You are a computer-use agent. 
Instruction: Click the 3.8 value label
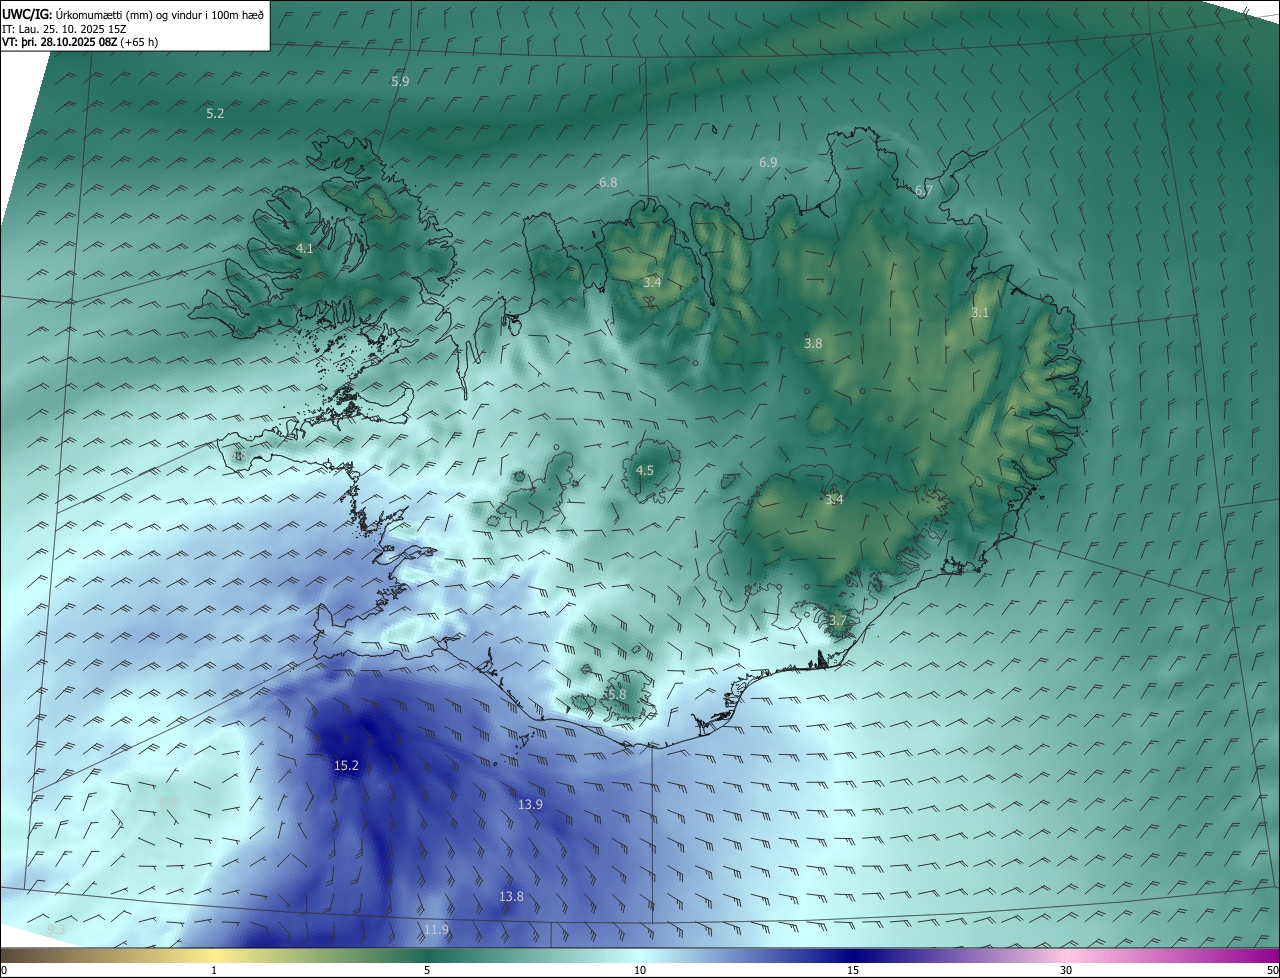pos(813,344)
